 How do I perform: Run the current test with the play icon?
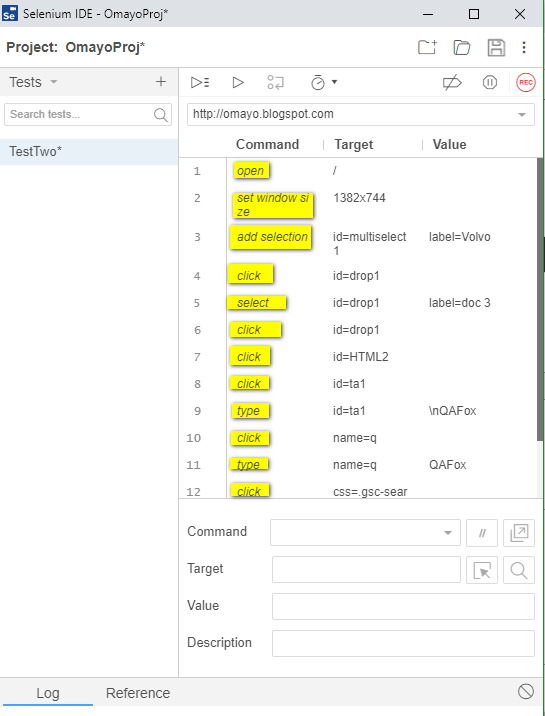point(238,82)
